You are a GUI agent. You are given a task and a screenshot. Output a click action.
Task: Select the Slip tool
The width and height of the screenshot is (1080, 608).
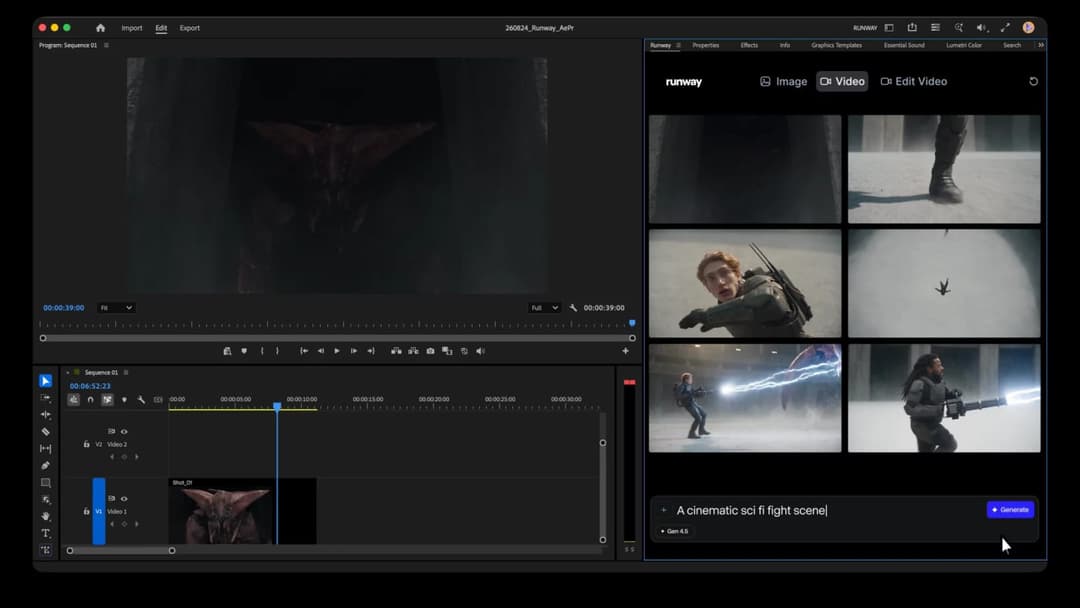[45, 448]
